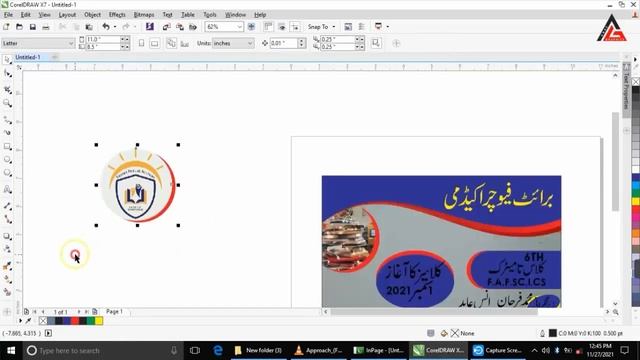Add a page after using plus icon
This screenshot has height=360, width=640.
pos(95,311)
